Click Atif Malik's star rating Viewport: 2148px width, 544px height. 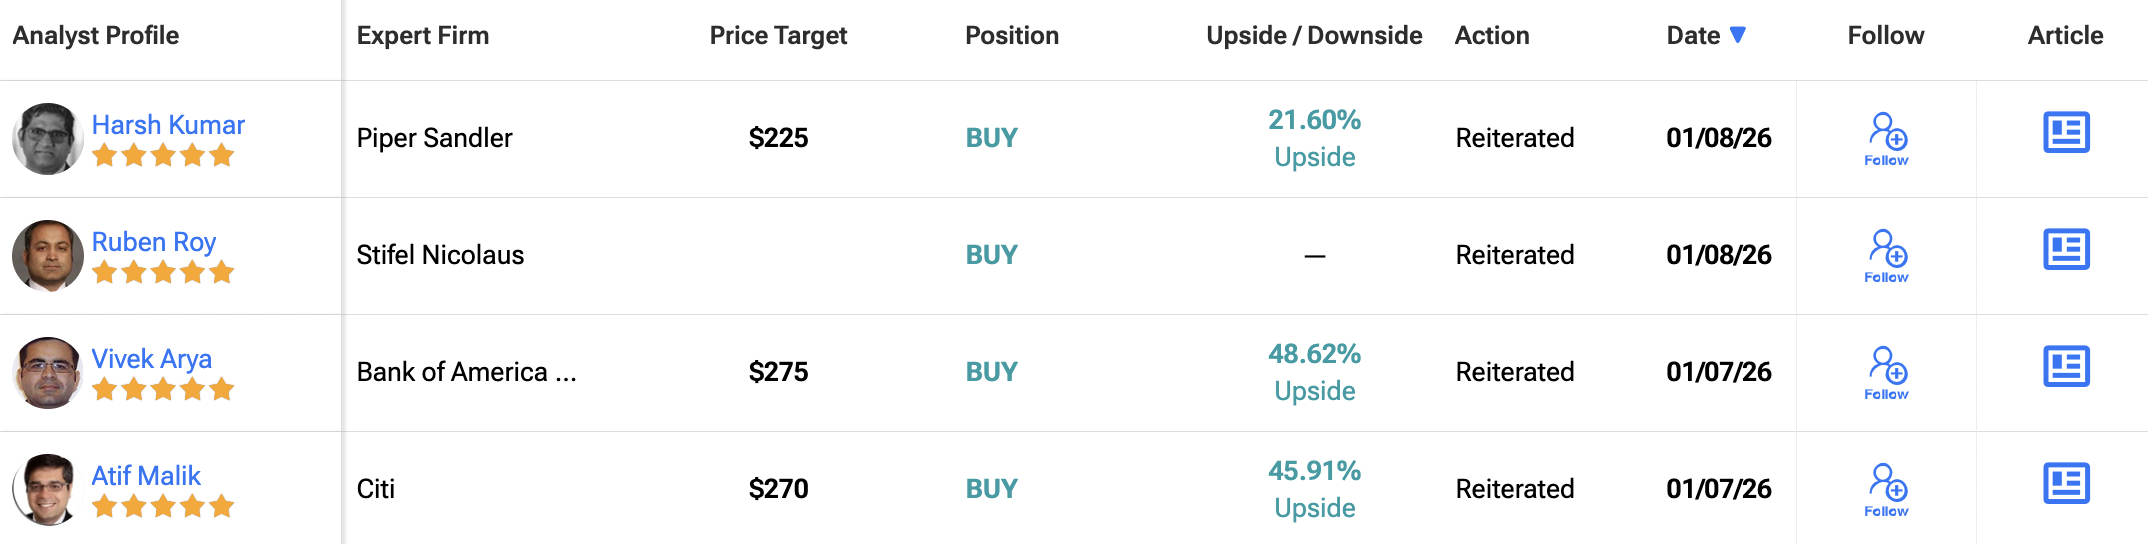[x=163, y=507]
